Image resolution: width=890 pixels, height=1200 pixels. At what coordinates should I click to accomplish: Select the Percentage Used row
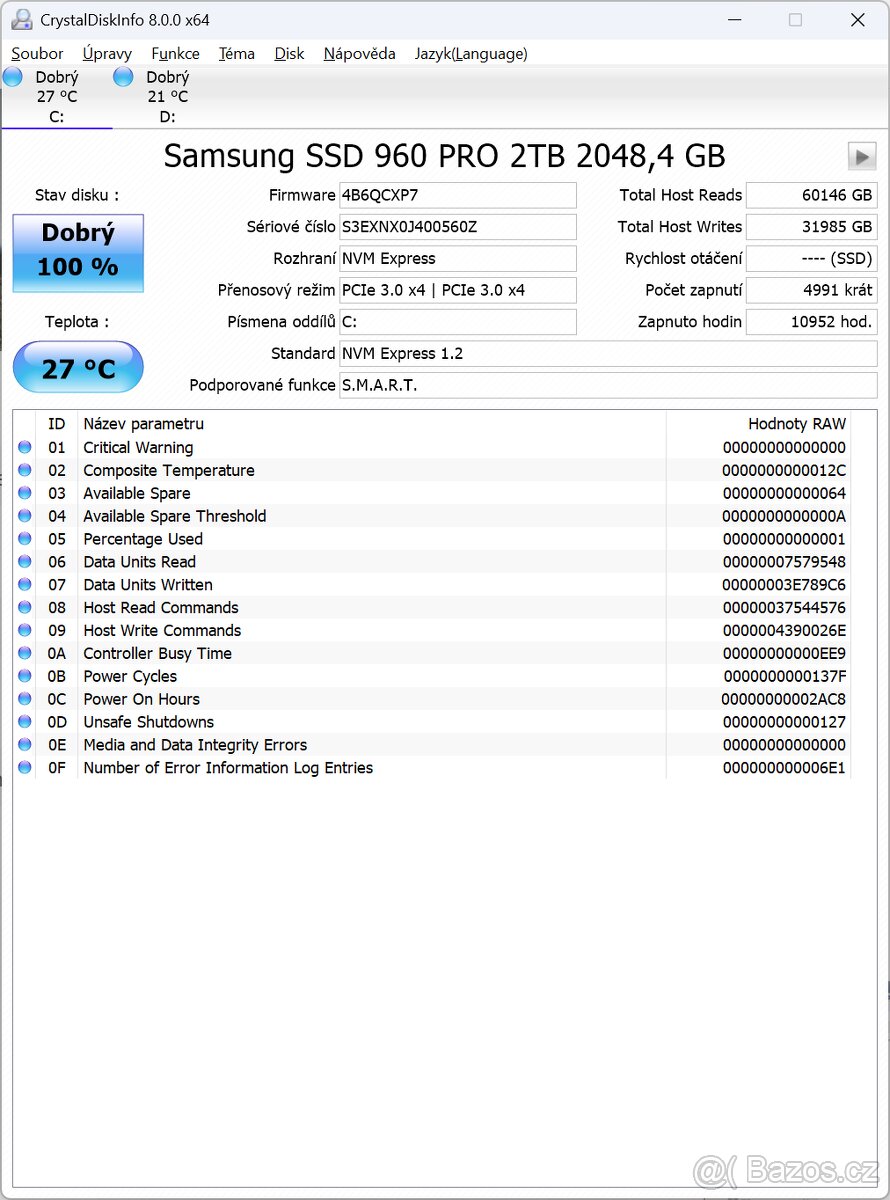click(432, 539)
